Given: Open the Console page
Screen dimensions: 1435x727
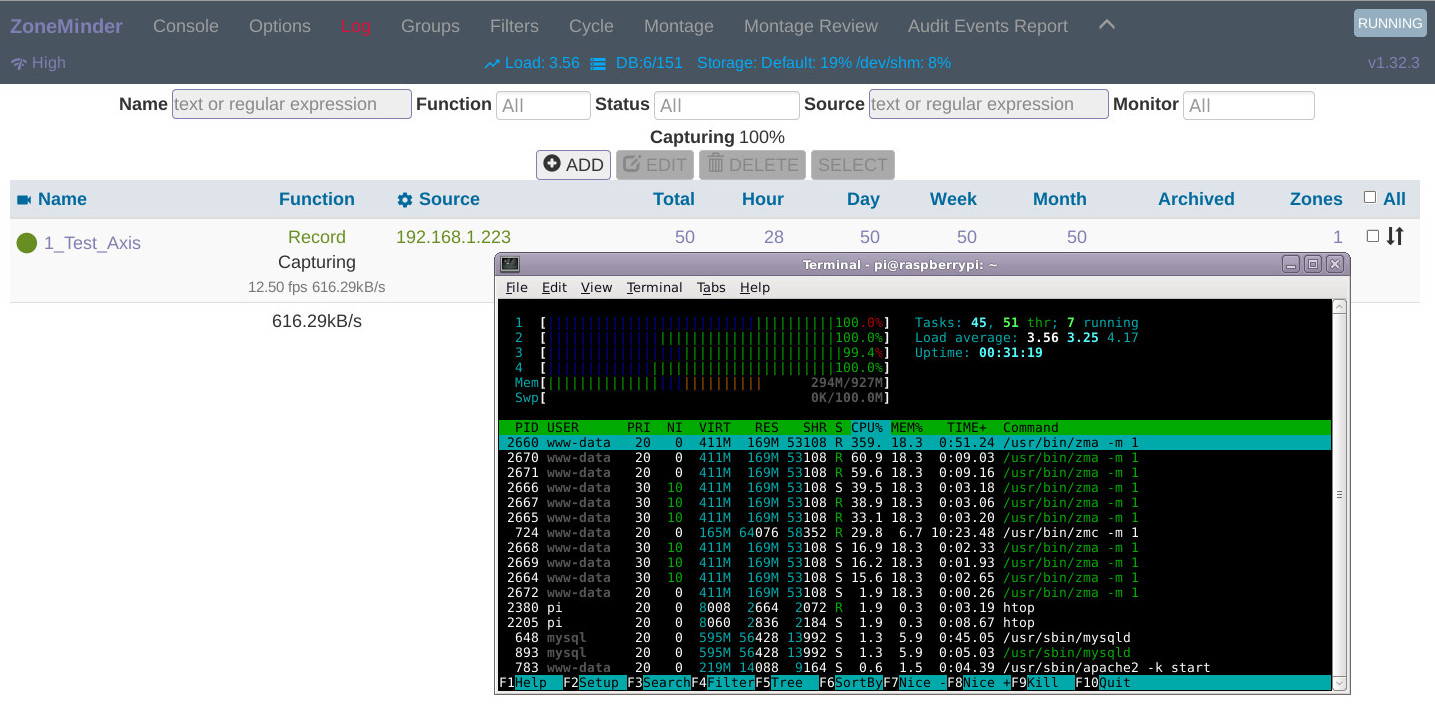Looking at the screenshot, I should tap(186, 26).
